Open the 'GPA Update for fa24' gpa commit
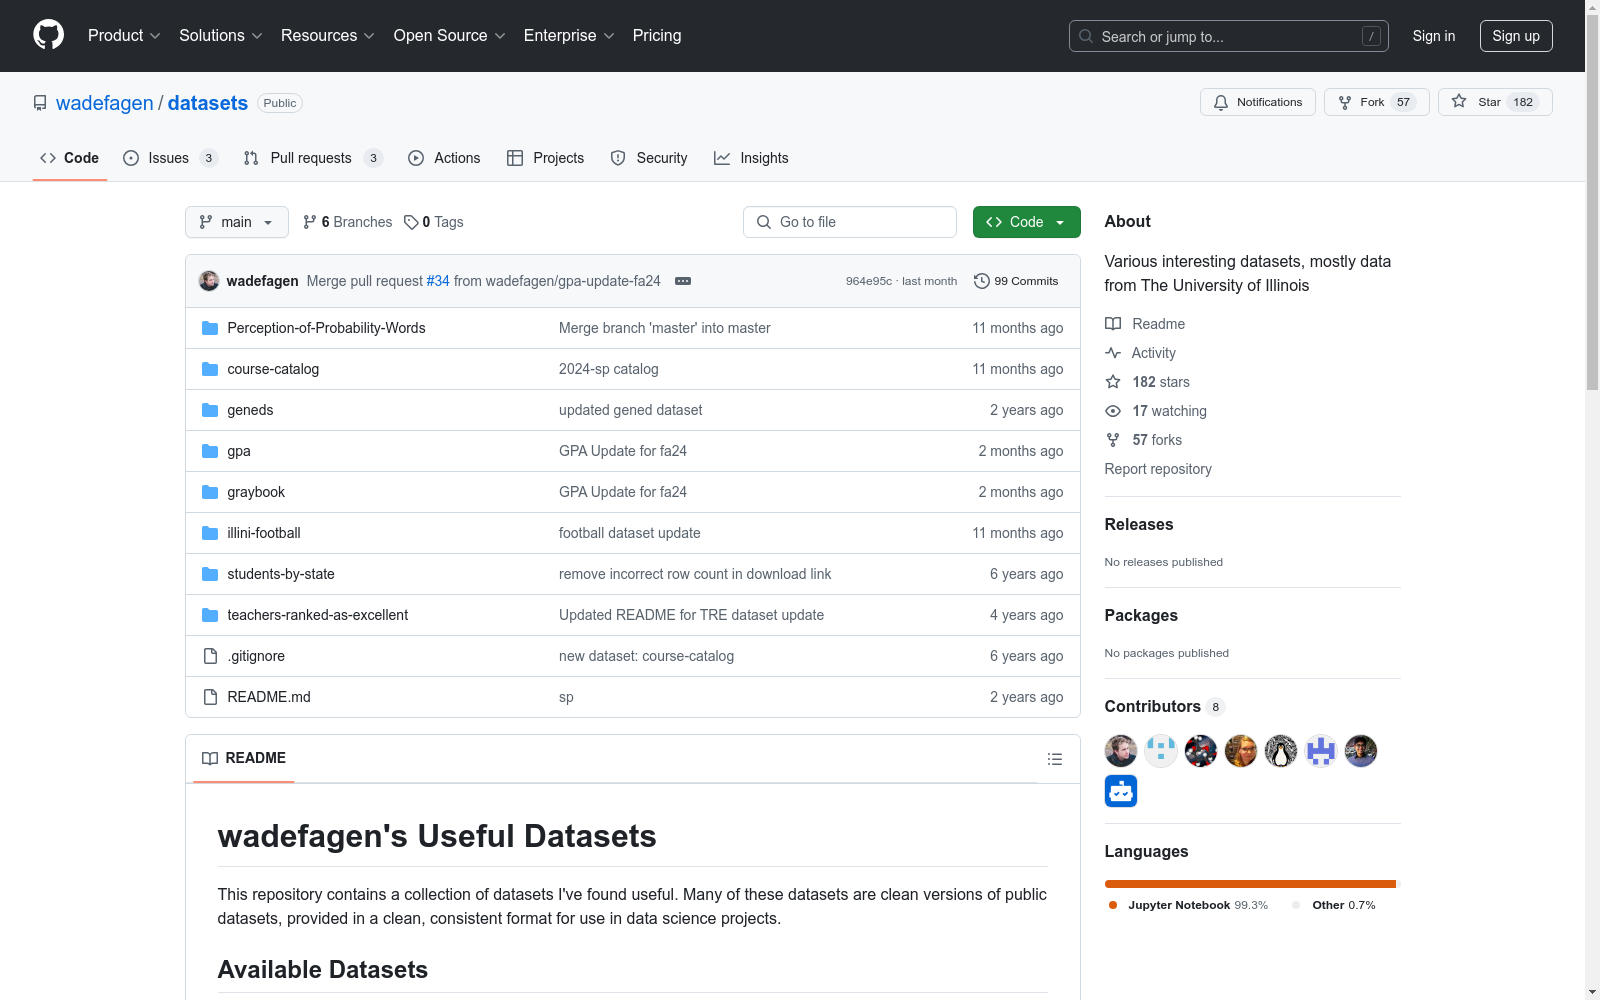1600x1000 pixels. point(623,451)
